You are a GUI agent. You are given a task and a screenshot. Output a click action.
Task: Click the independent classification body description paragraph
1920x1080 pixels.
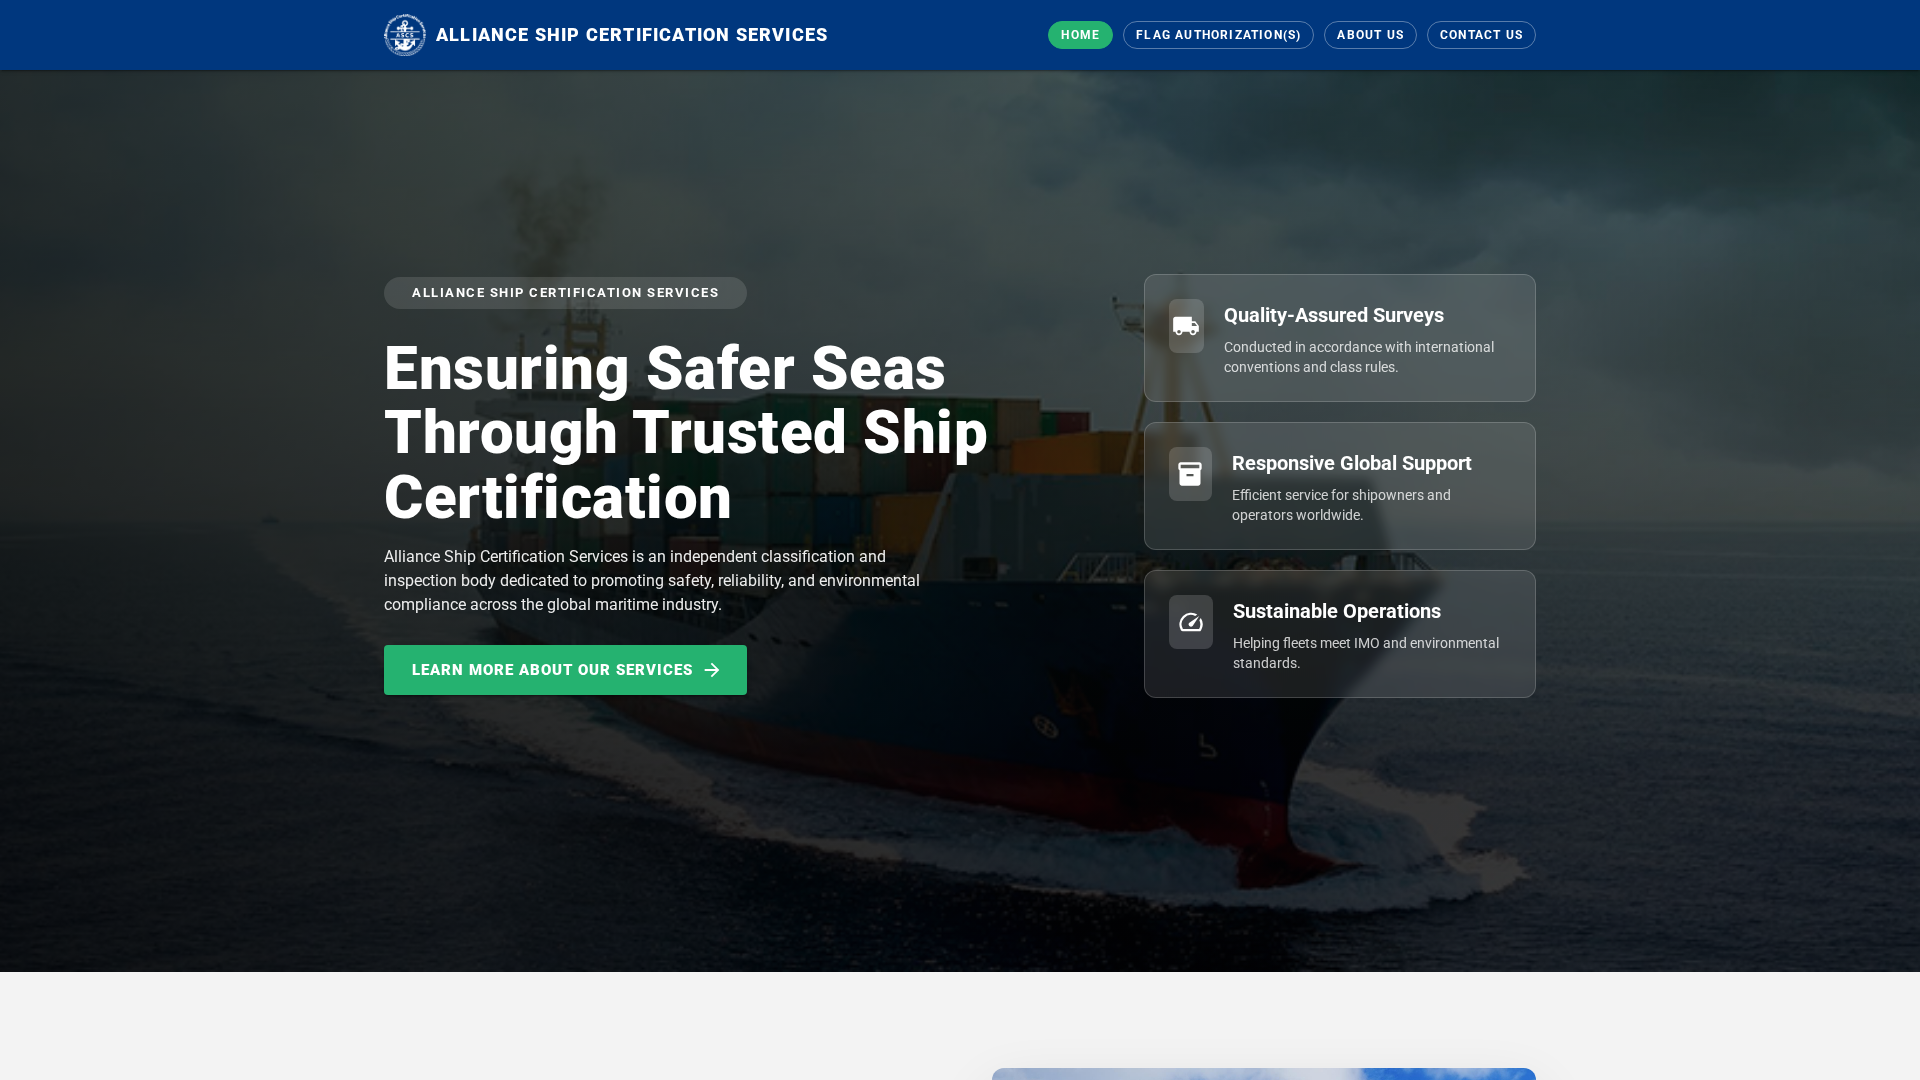point(652,581)
